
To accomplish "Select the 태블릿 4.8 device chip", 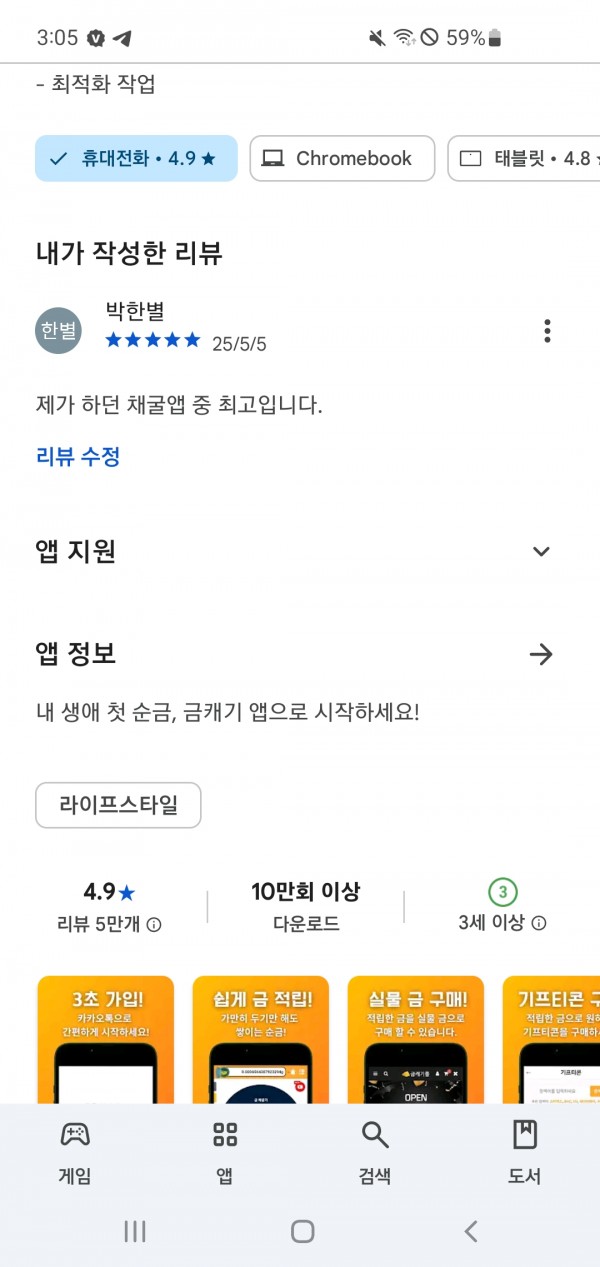I will click(x=524, y=158).
